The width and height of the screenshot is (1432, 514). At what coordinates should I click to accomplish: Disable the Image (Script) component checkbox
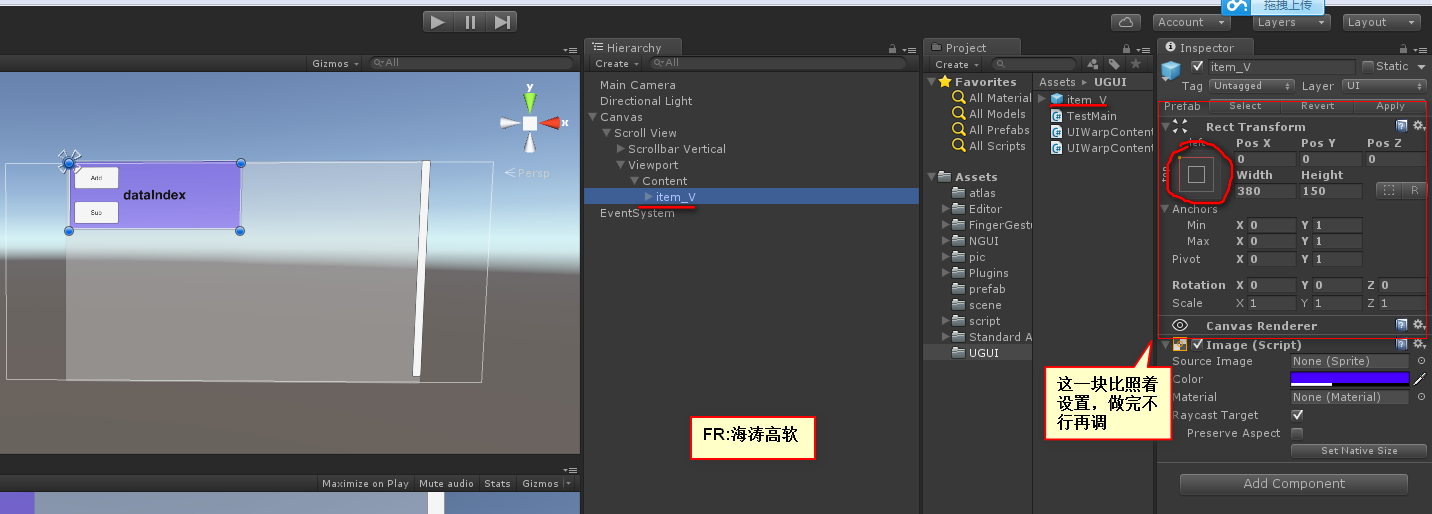pos(1197,344)
